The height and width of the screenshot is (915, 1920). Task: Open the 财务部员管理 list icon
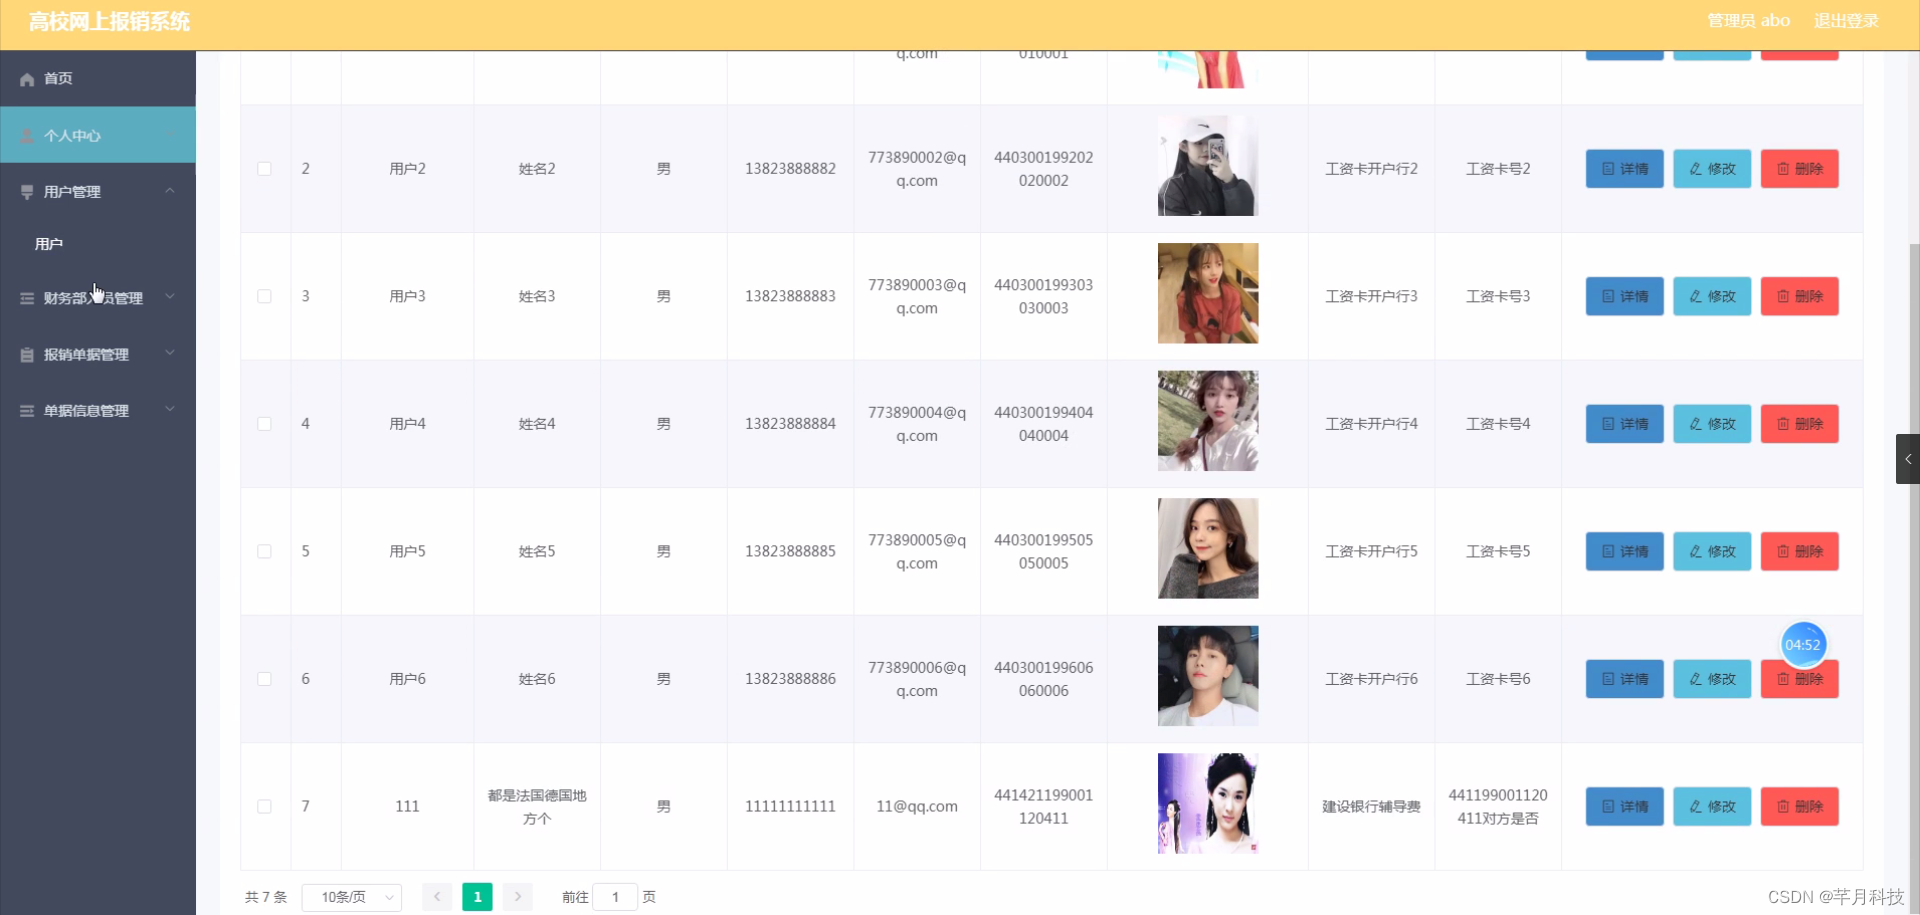point(25,297)
